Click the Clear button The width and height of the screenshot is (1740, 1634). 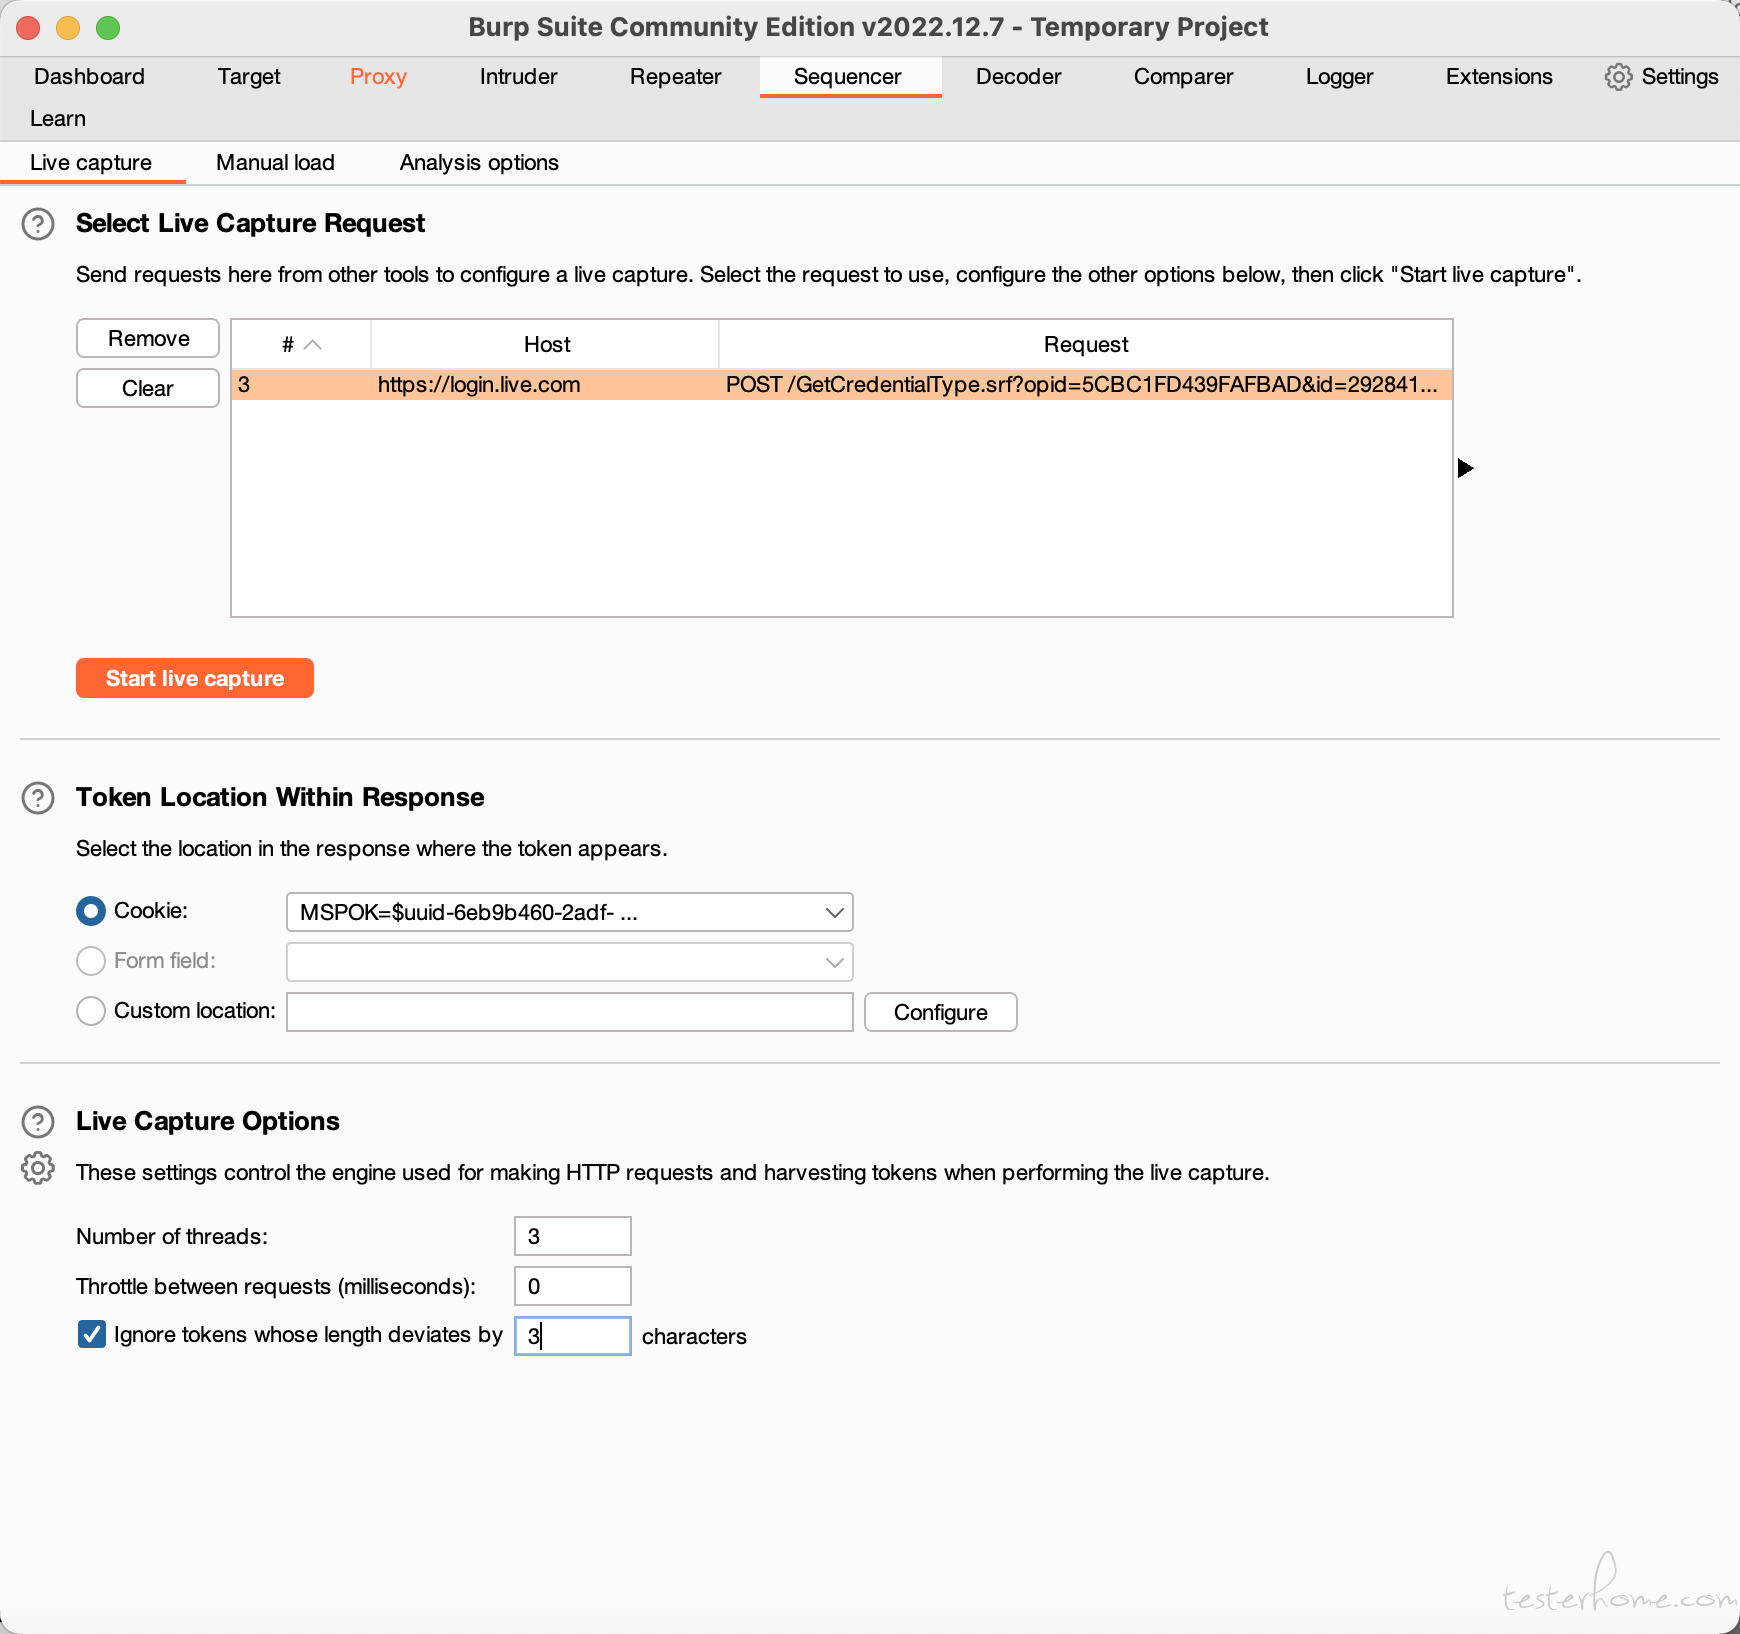click(x=148, y=389)
